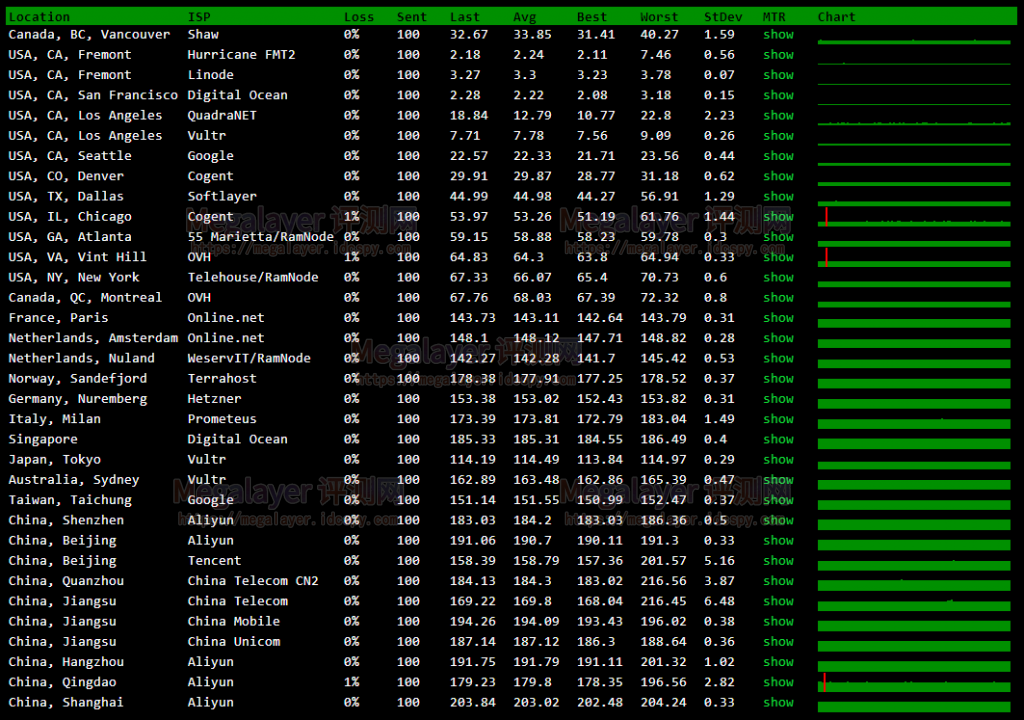The image size is (1024, 720).
Task: Show MTR for Sydney Vultr row
Action: click(x=778, y=480)
